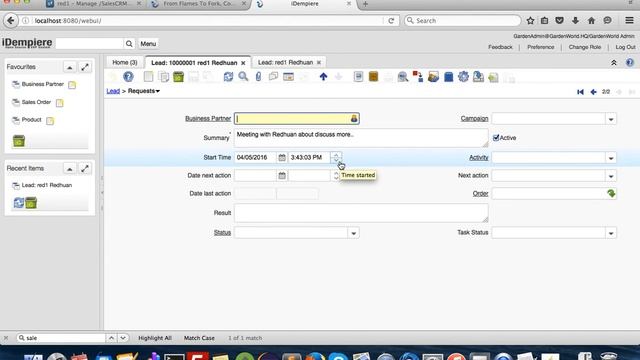Refresh the record with the ReQuery icon
640x360 pixels.
(228, 76)
